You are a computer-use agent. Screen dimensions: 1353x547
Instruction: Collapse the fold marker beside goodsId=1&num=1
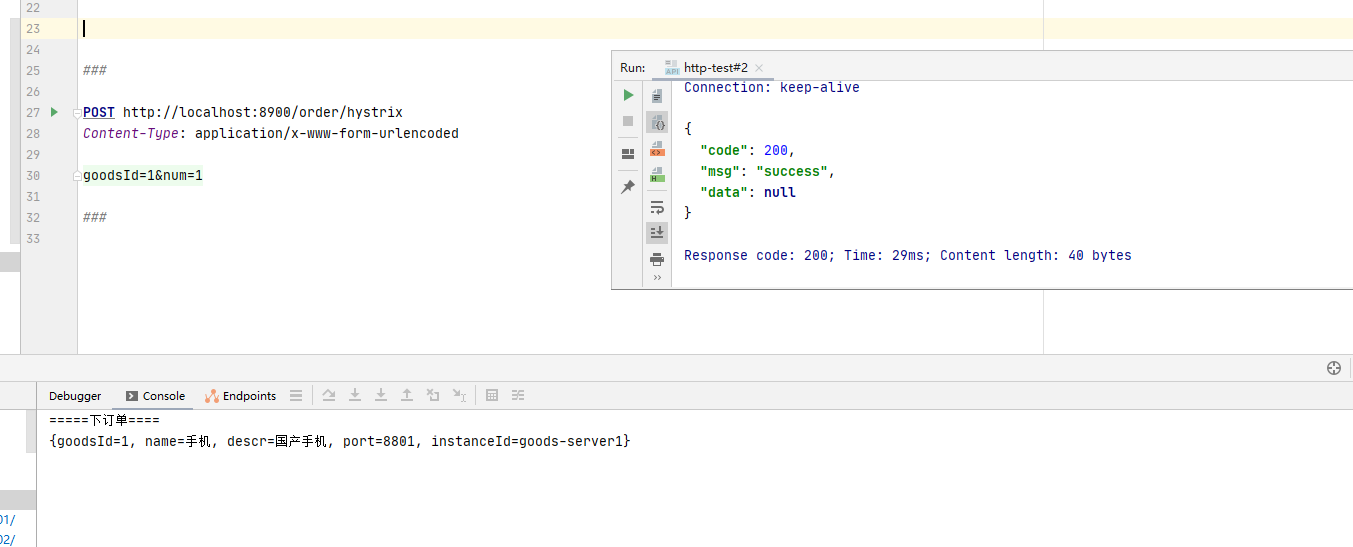point(77,177)
